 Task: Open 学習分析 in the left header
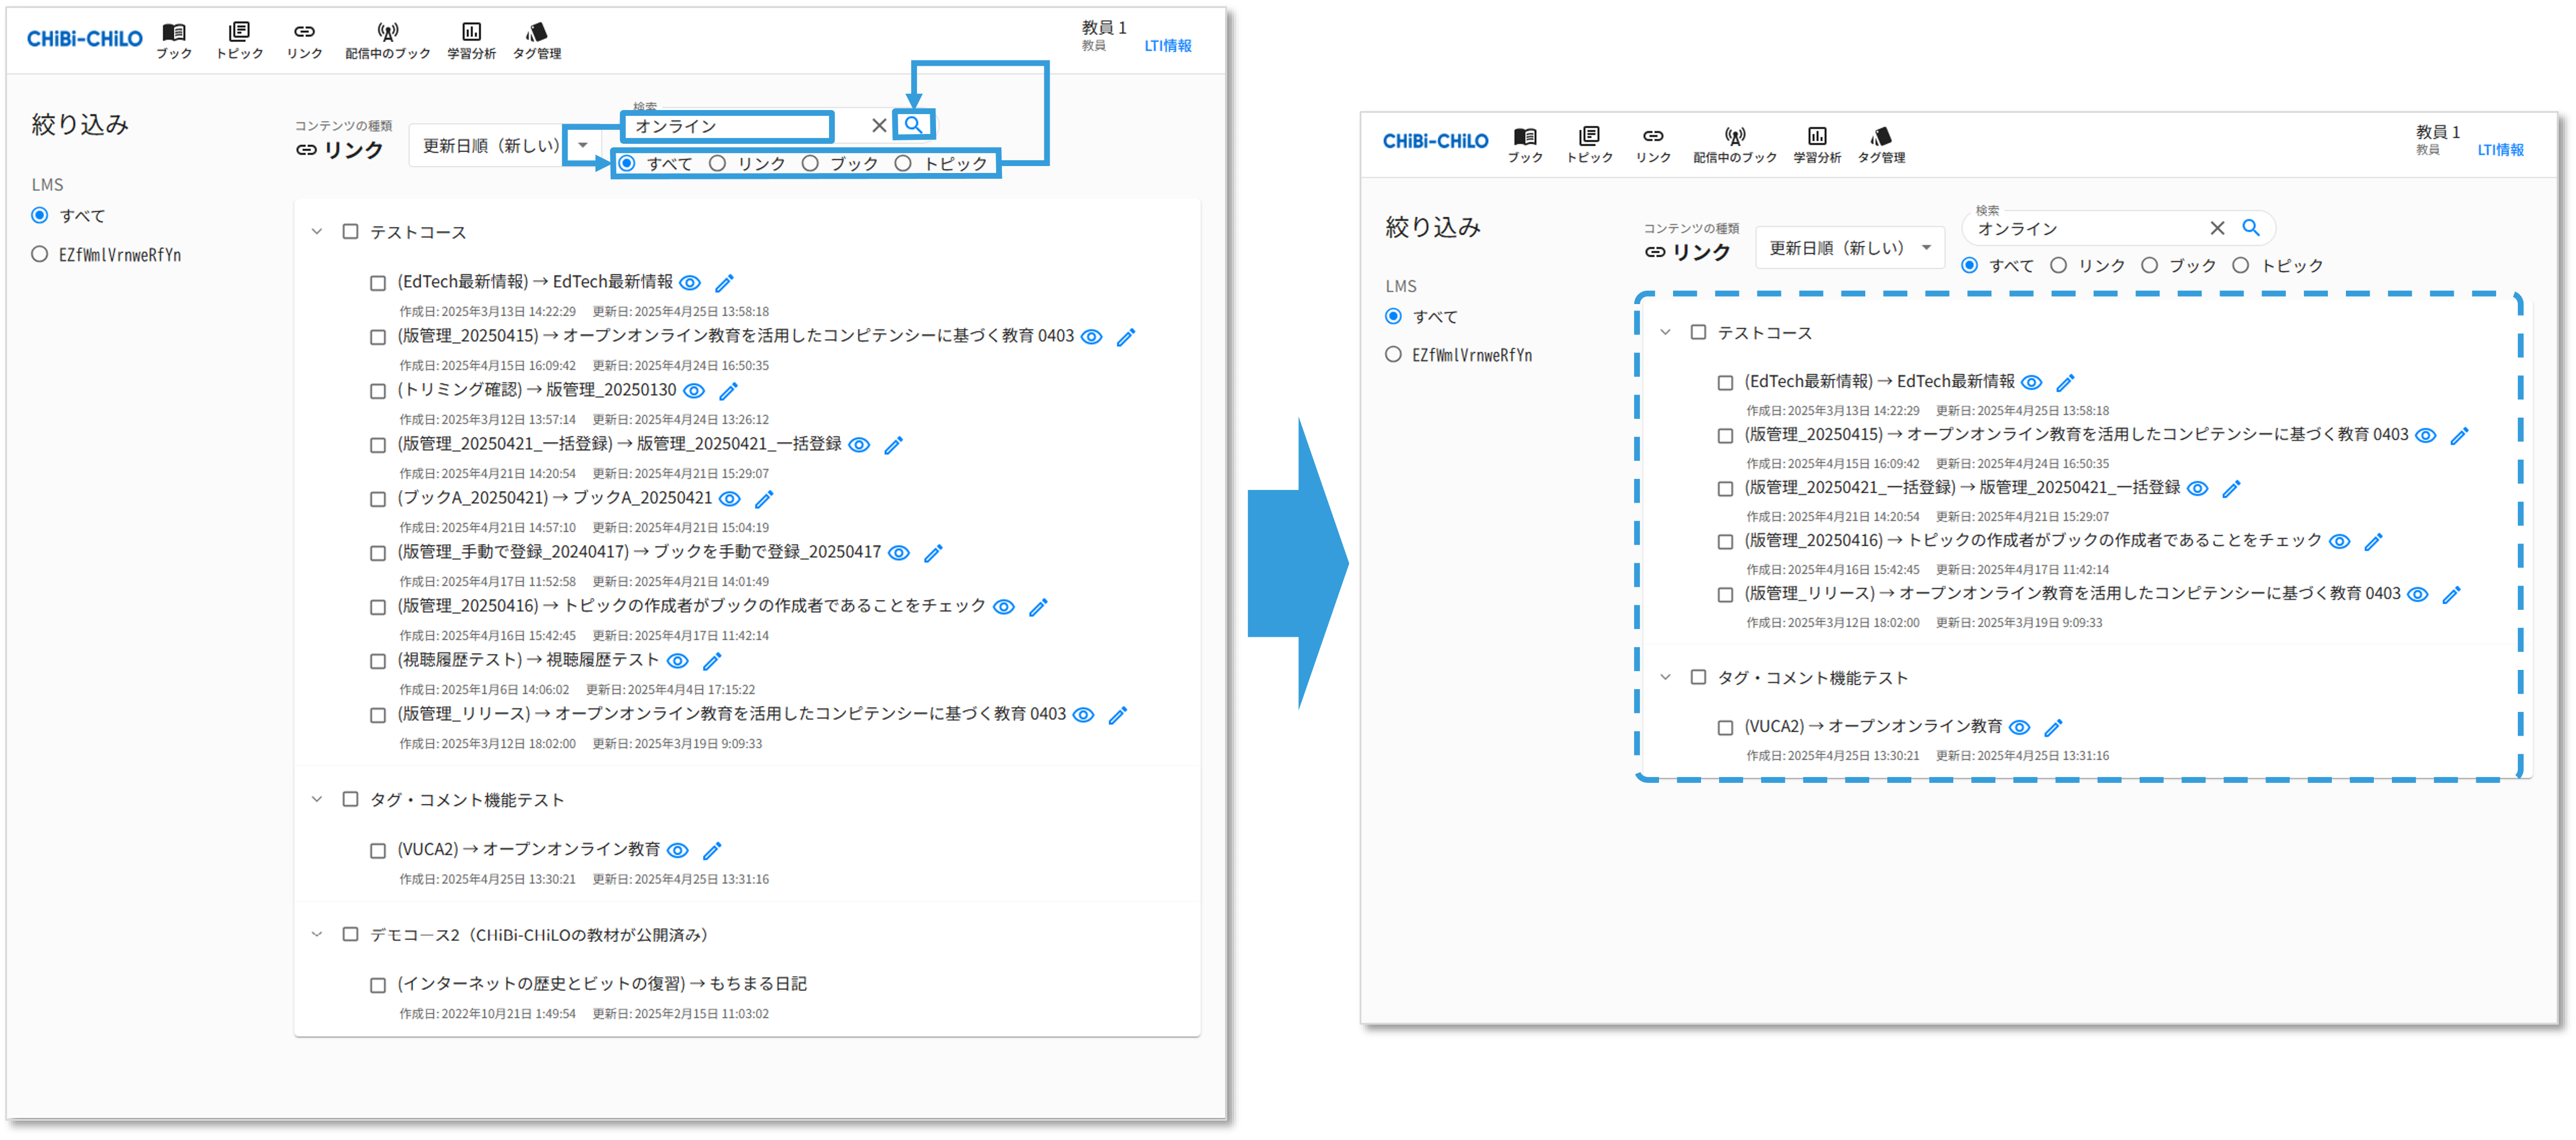pos(471,41)
